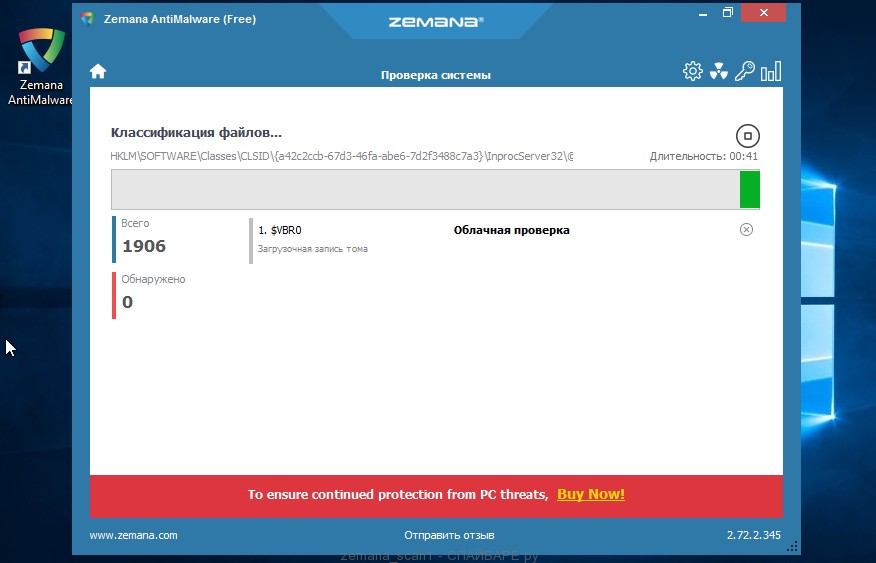Click the Проверка системы page title
The height and width of the screenshot is (563, 876).
point(436,75)
